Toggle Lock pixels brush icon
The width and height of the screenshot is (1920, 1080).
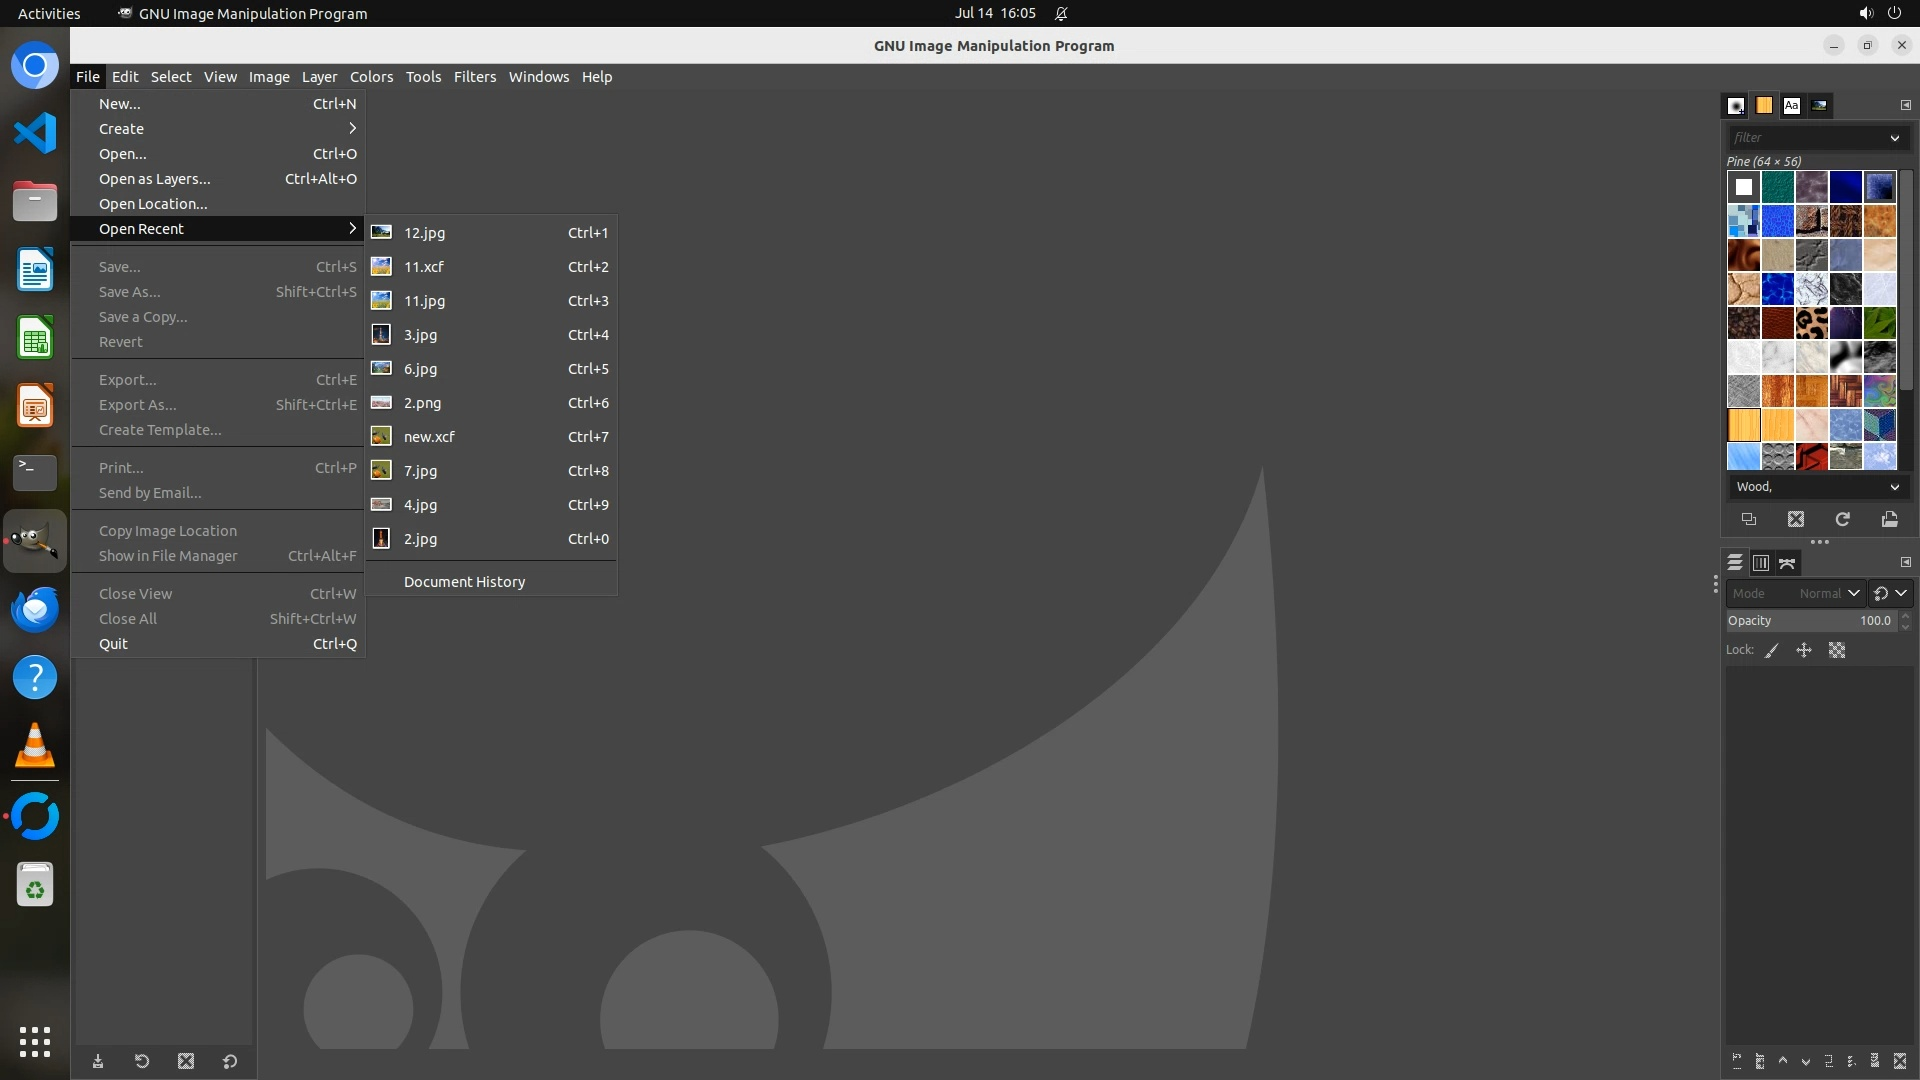point(1772,650)
